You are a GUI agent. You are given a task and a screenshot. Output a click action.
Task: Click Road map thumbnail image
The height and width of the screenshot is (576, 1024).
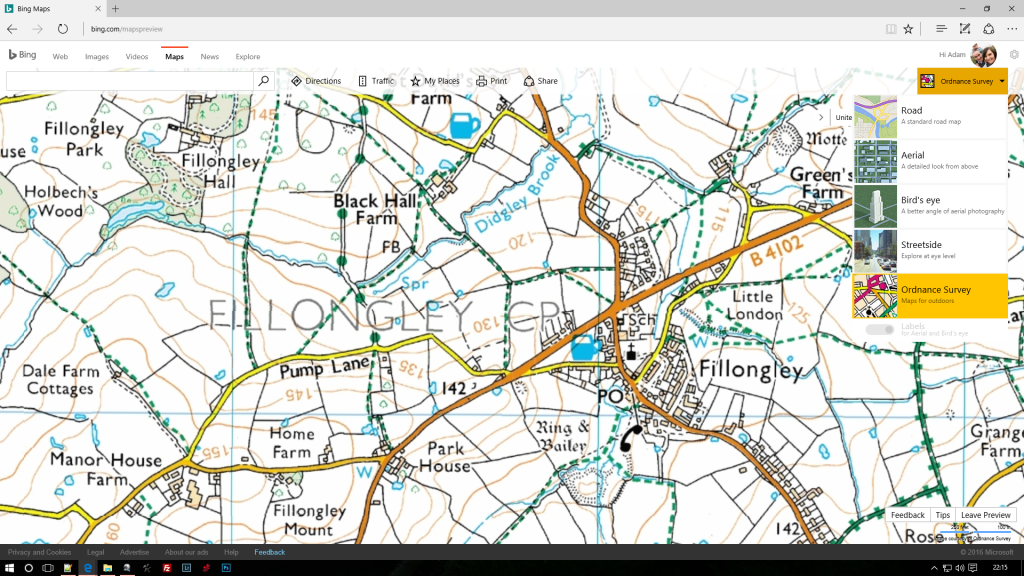click(x=875, y=116)
